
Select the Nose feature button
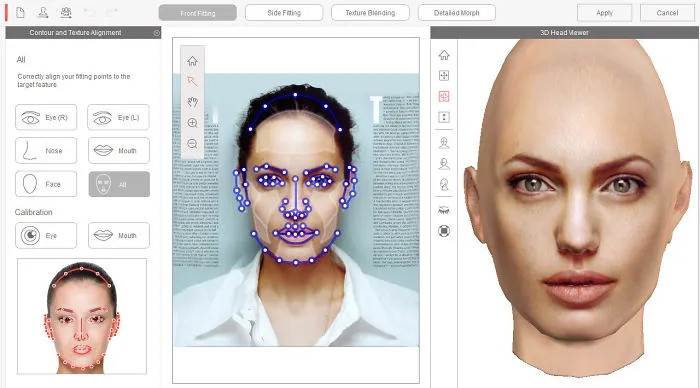(x=46, y=150)
